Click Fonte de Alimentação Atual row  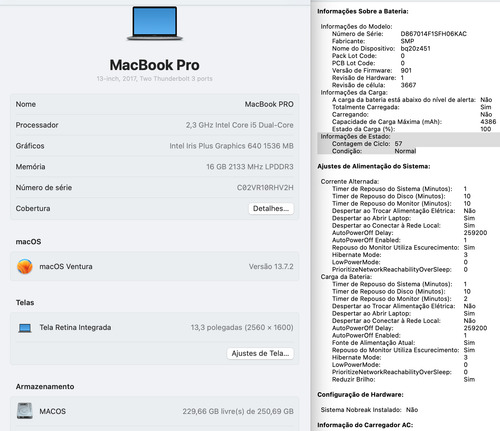403,343
